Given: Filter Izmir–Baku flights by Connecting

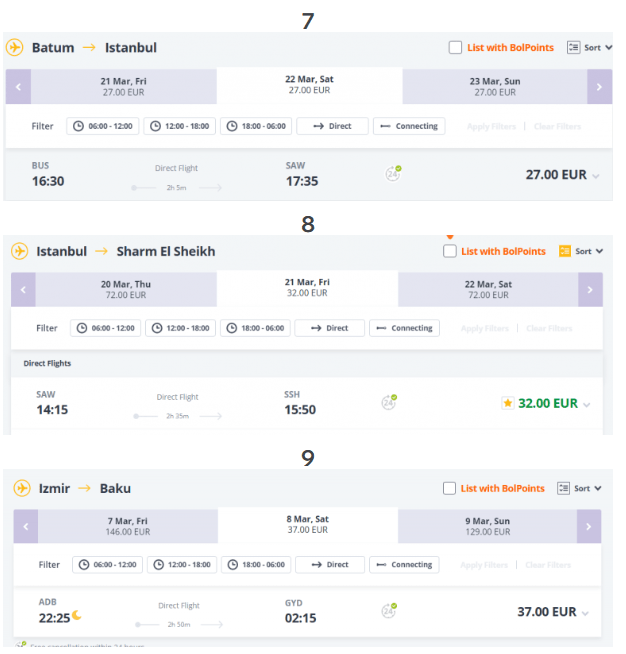Looking at the screenshot, I should [x=404, y=565].
